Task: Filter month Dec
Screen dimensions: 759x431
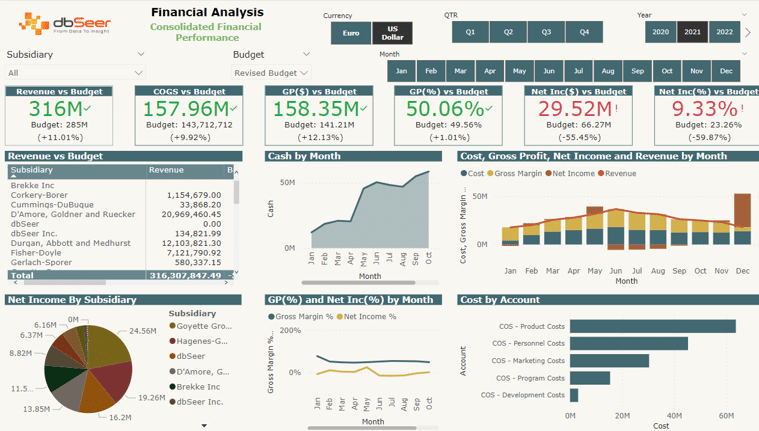Action: [x=726, y=71]
